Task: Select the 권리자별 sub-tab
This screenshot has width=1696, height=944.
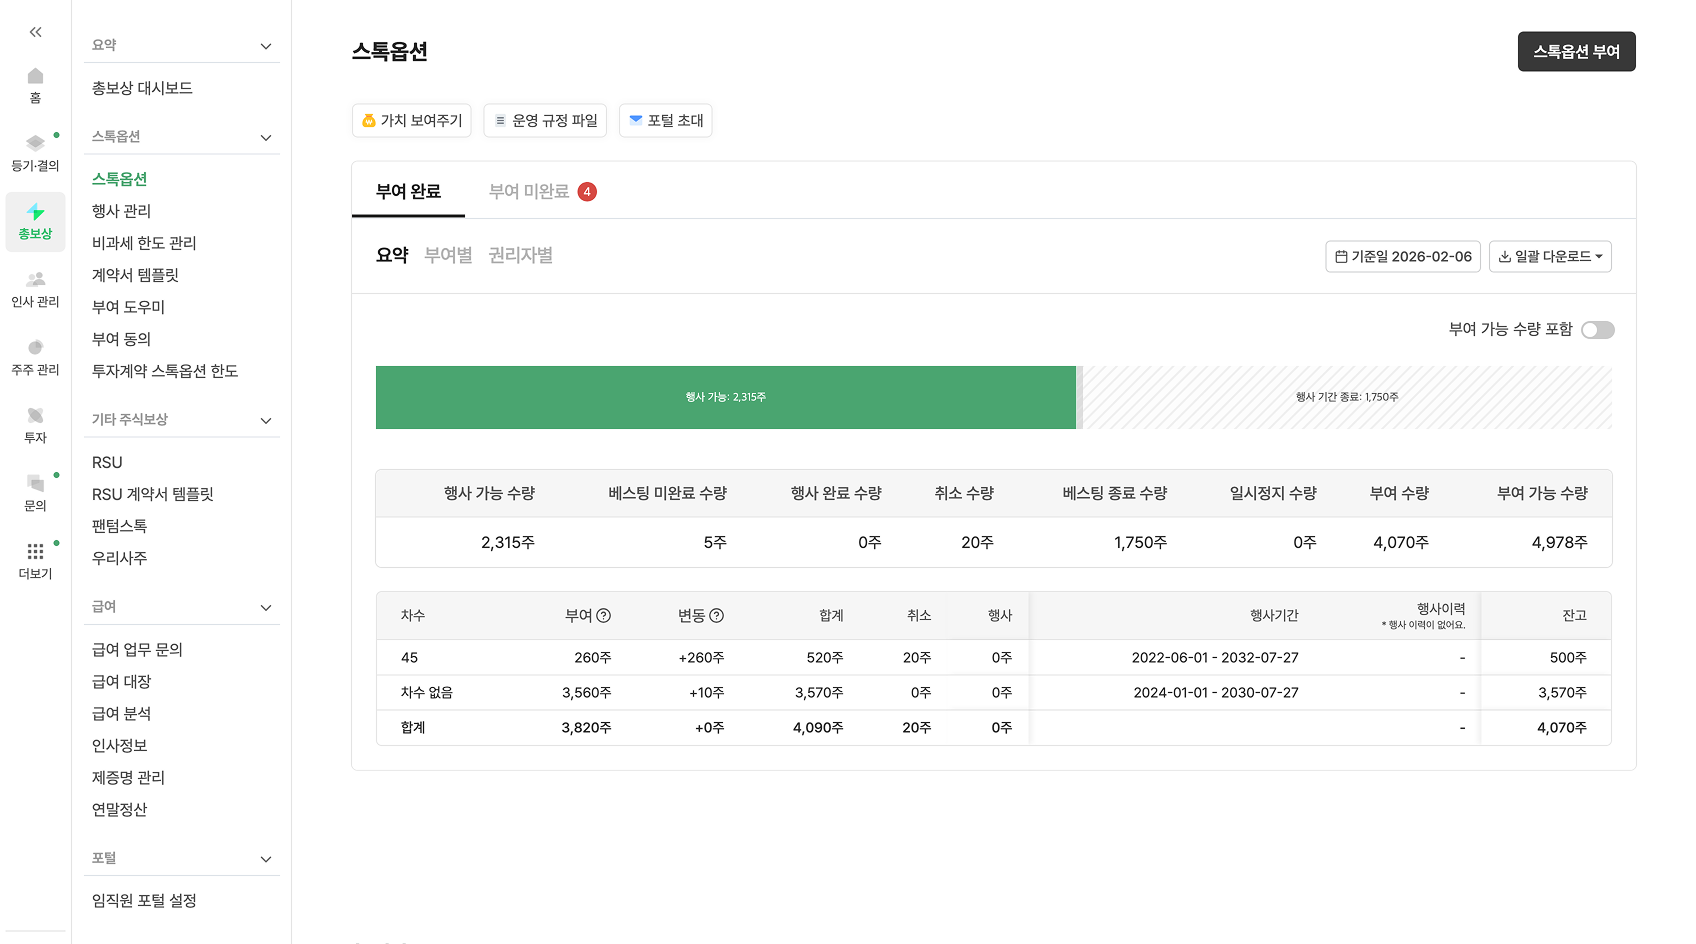Action: point(520,255)
